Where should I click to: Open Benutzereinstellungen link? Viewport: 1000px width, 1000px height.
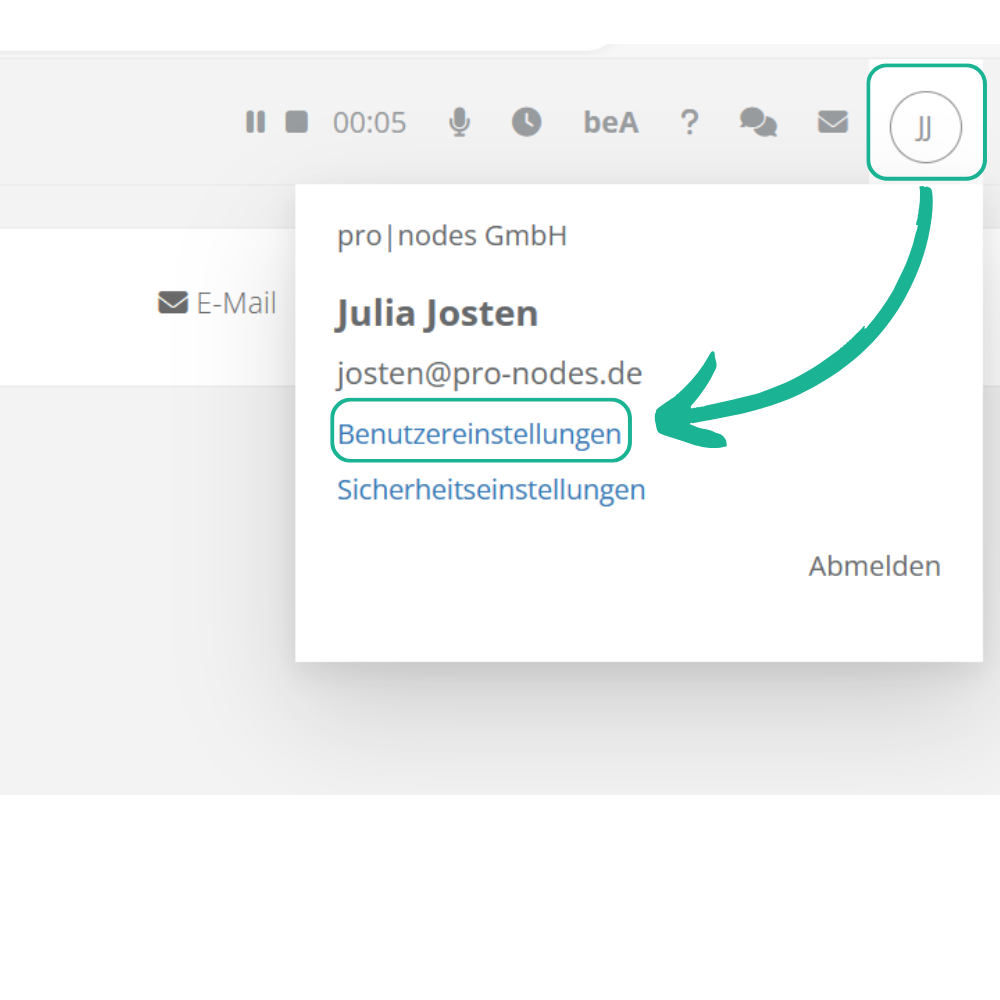[x=480, y=435]
